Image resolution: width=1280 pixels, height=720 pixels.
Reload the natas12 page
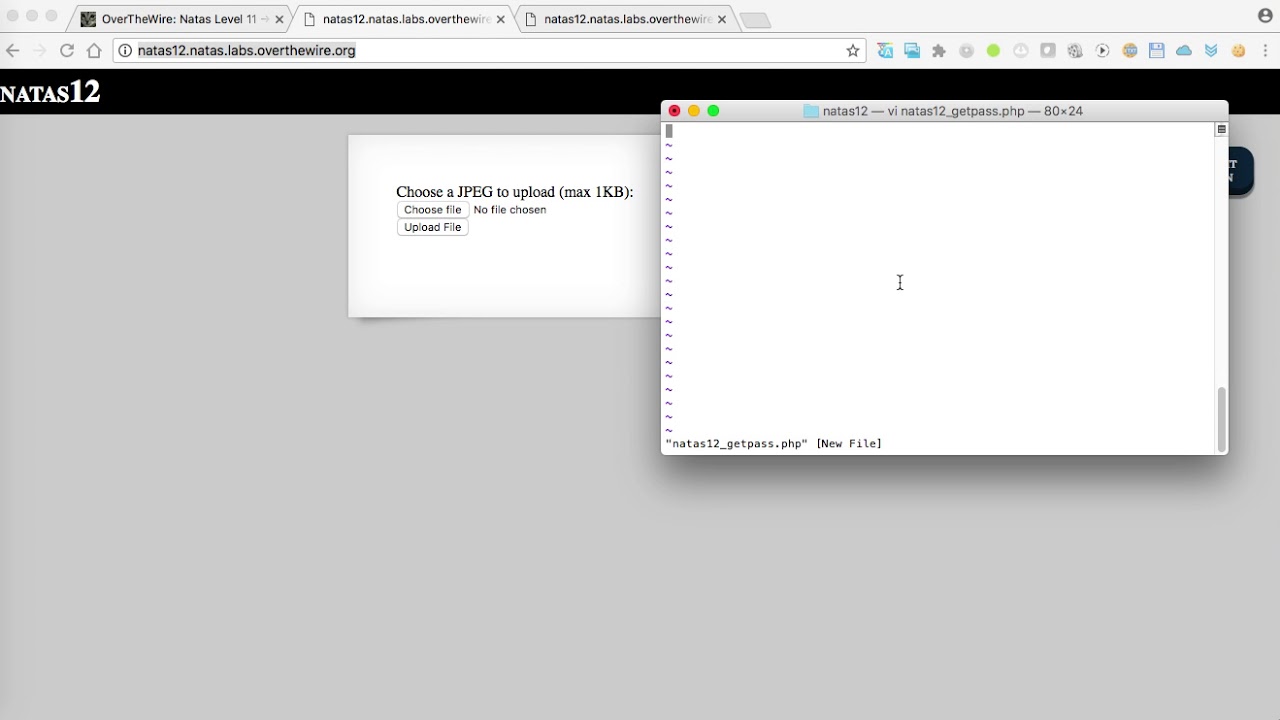(x=67, y=51)
